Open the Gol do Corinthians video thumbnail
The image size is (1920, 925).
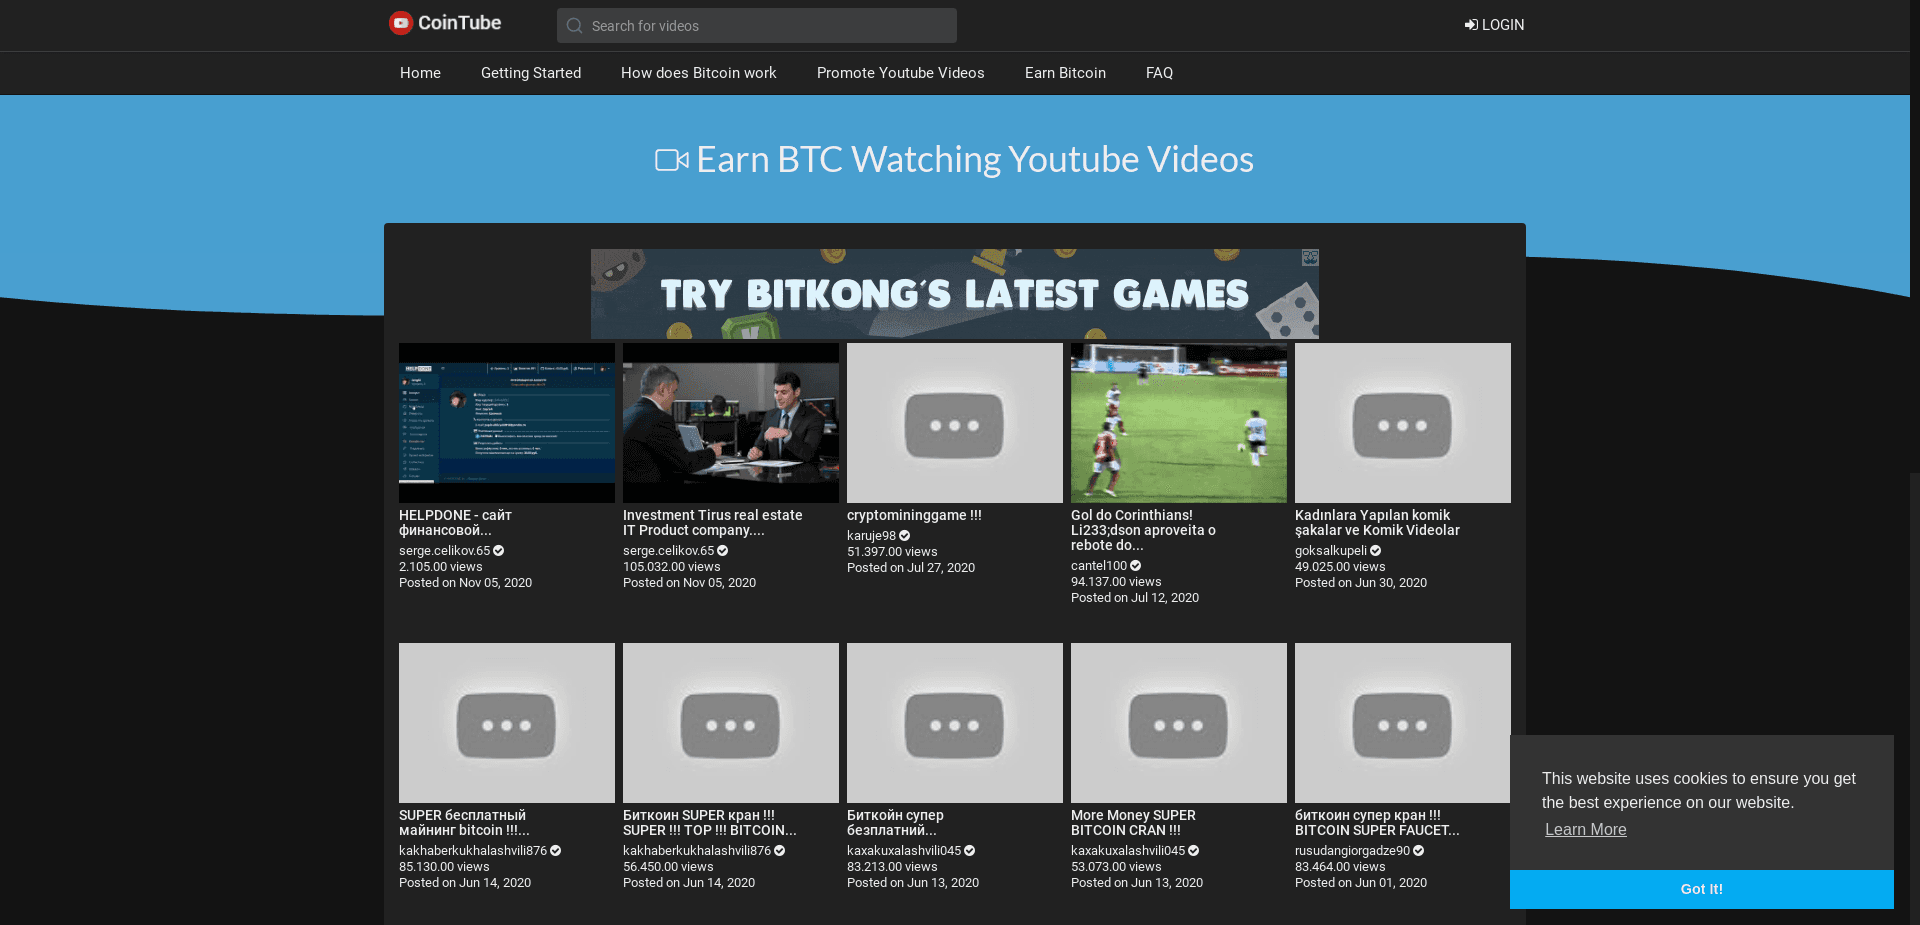1177,422
